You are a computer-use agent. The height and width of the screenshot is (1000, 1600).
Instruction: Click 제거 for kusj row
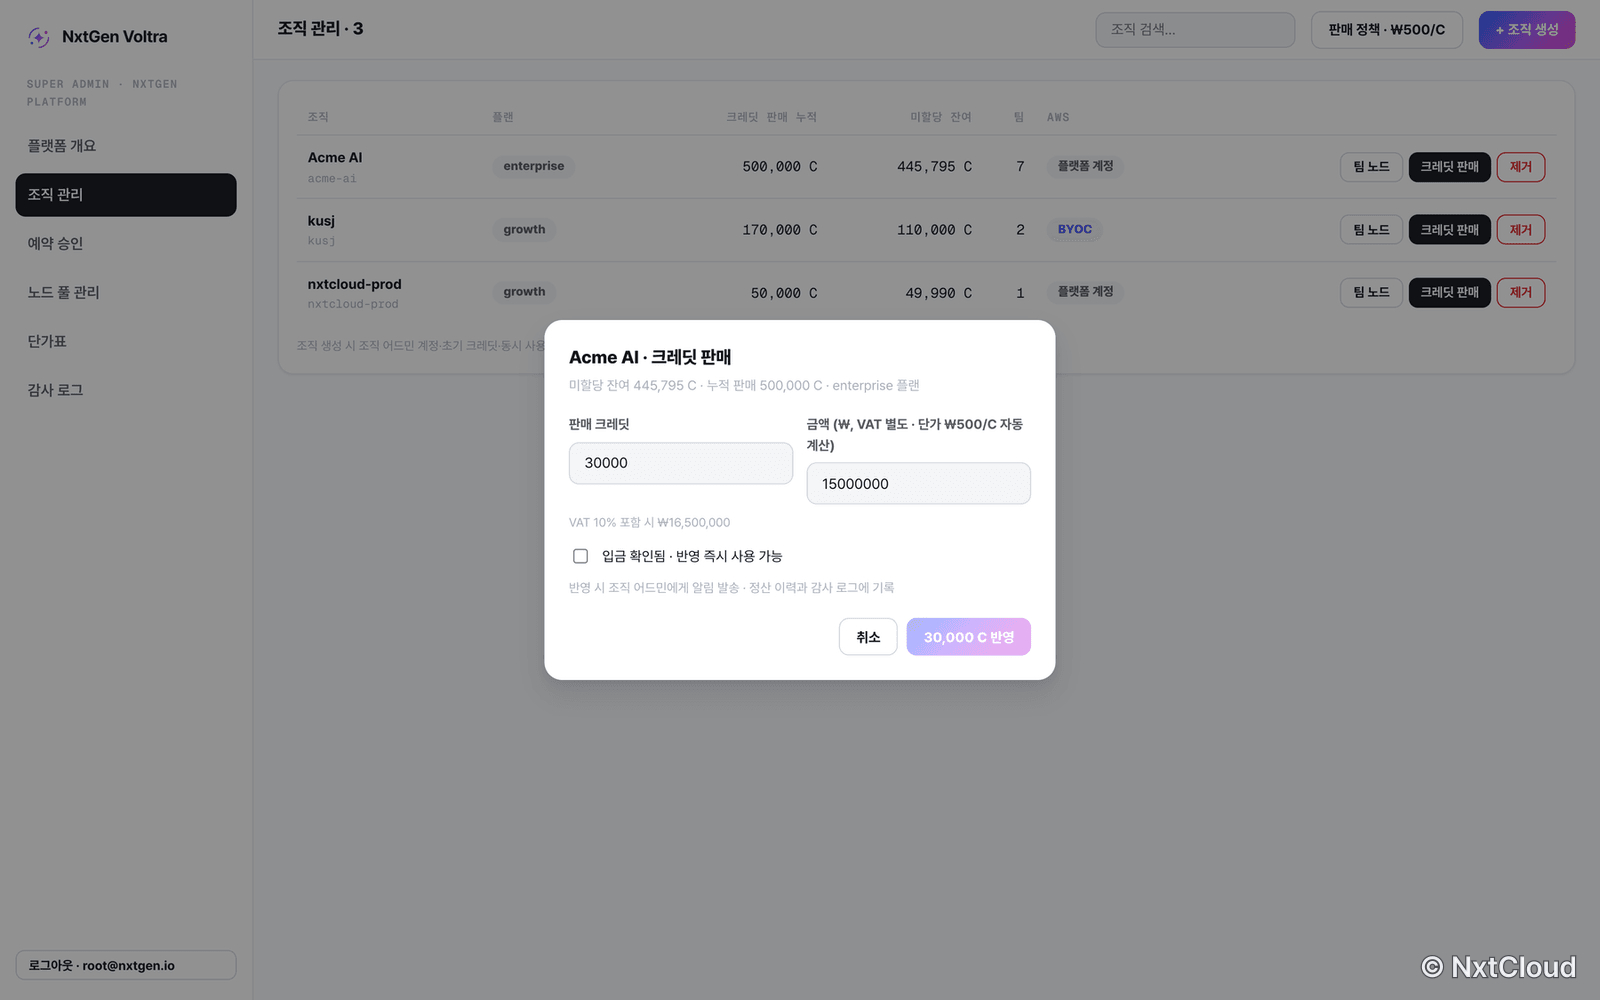pyautogui.click(x=1521, y=230)
